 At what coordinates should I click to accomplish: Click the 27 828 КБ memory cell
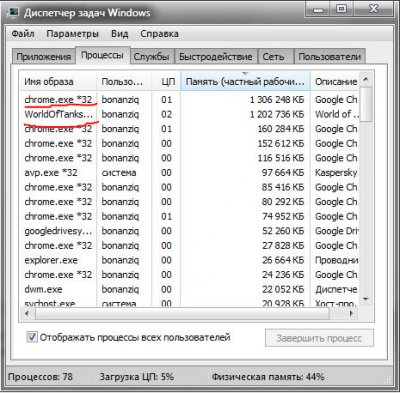[x=283, y=245]
